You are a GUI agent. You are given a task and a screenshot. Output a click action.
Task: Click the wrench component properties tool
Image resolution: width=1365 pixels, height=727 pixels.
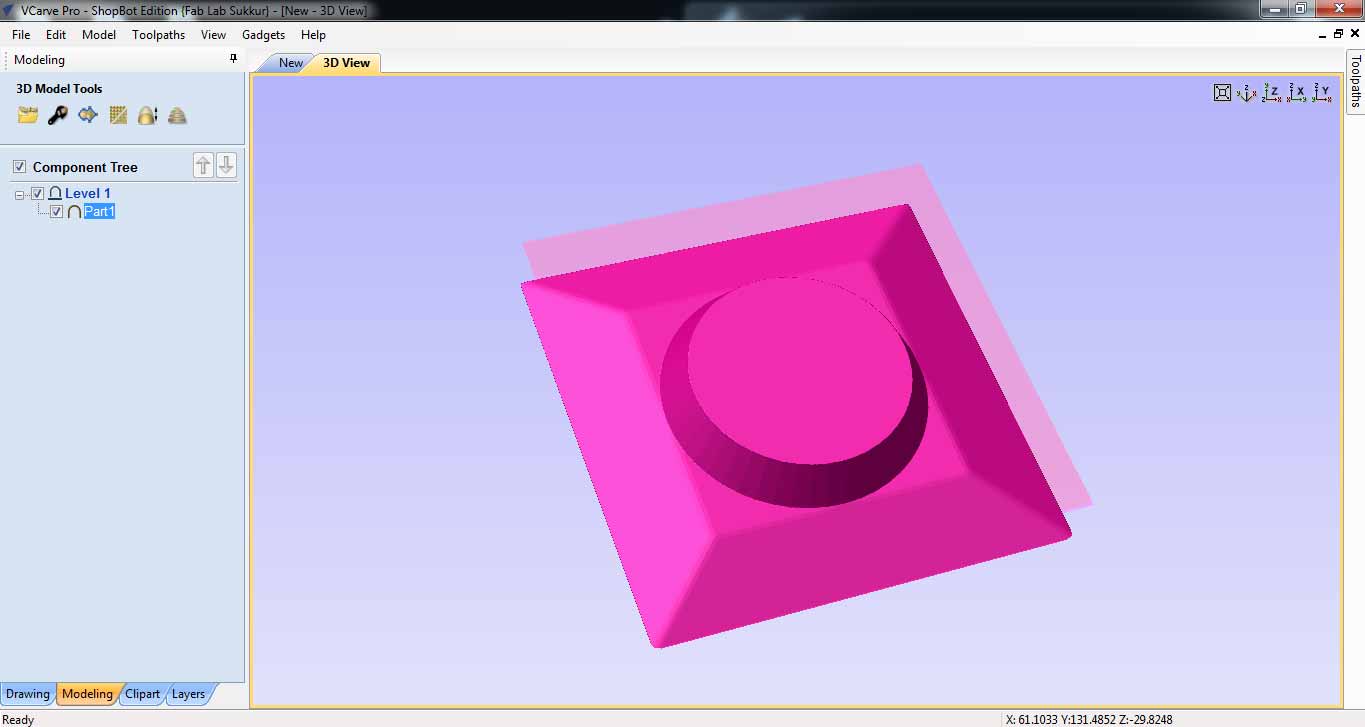tap(58, 115)
